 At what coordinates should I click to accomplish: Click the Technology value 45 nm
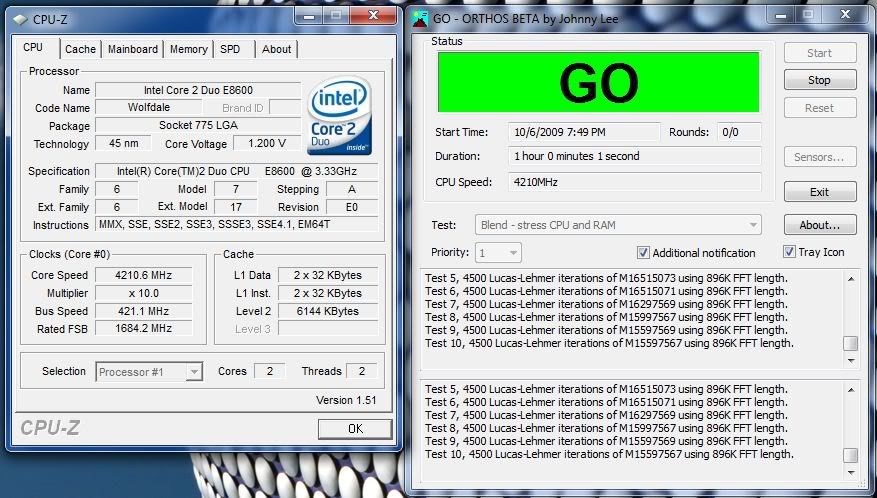124,143
